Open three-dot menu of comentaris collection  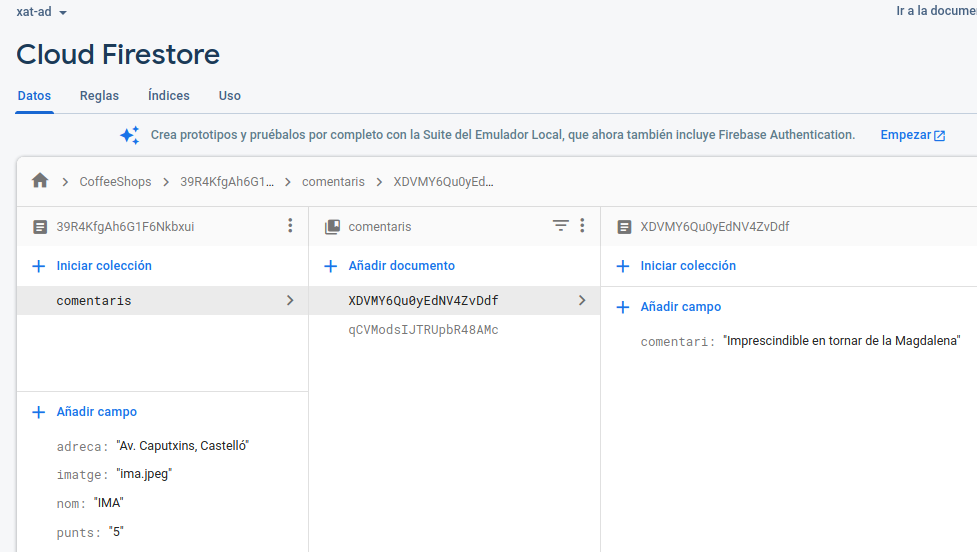582,226
